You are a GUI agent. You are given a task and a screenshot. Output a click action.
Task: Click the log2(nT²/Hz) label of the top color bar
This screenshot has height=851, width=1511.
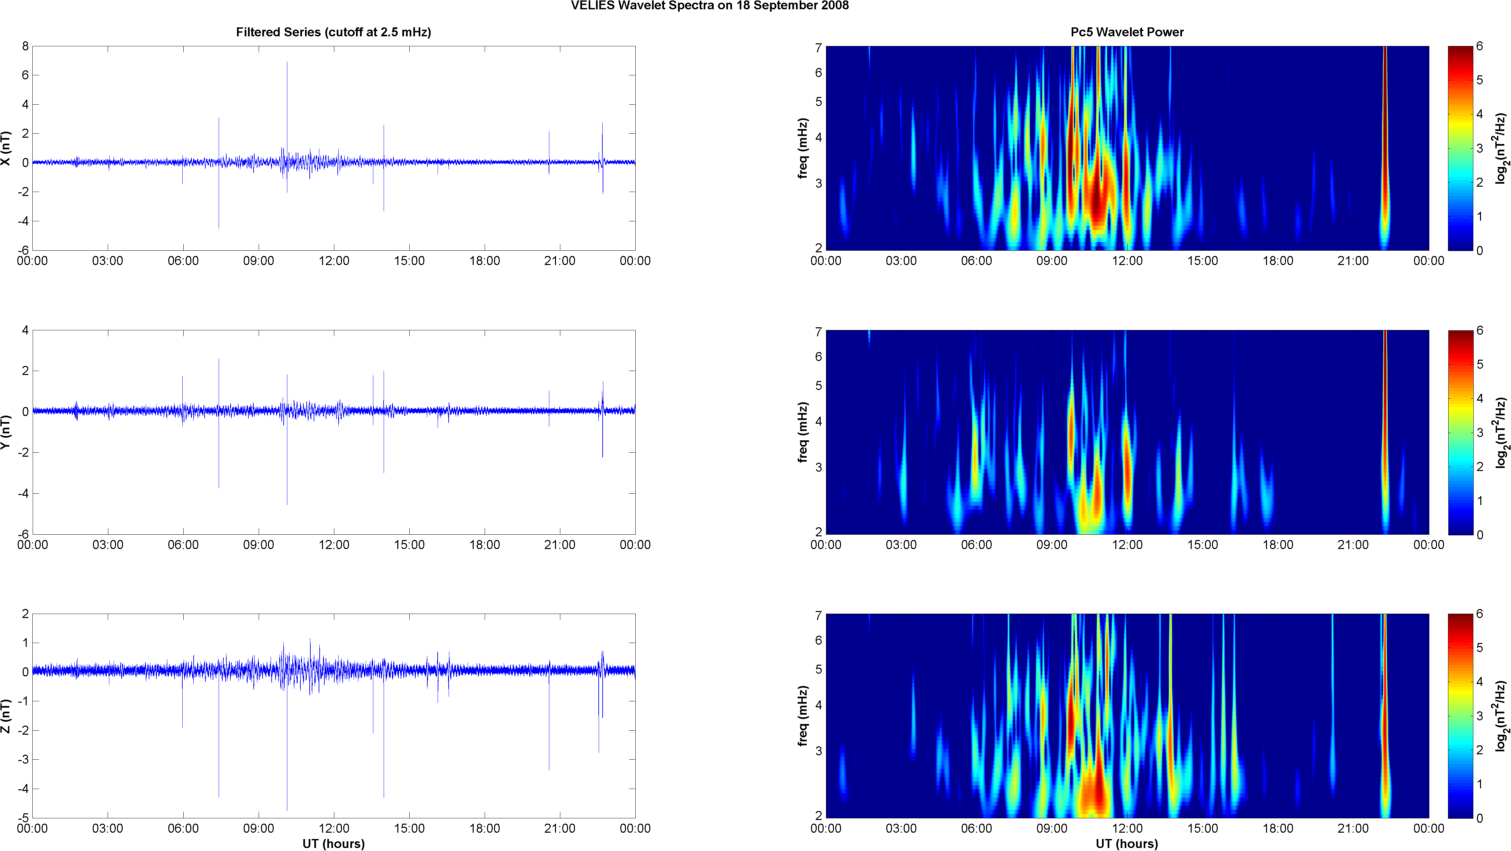pos(1500,148)
